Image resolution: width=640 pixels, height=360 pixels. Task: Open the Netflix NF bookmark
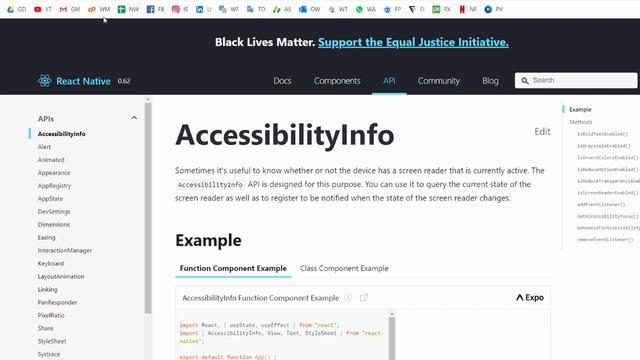(462, 9)
